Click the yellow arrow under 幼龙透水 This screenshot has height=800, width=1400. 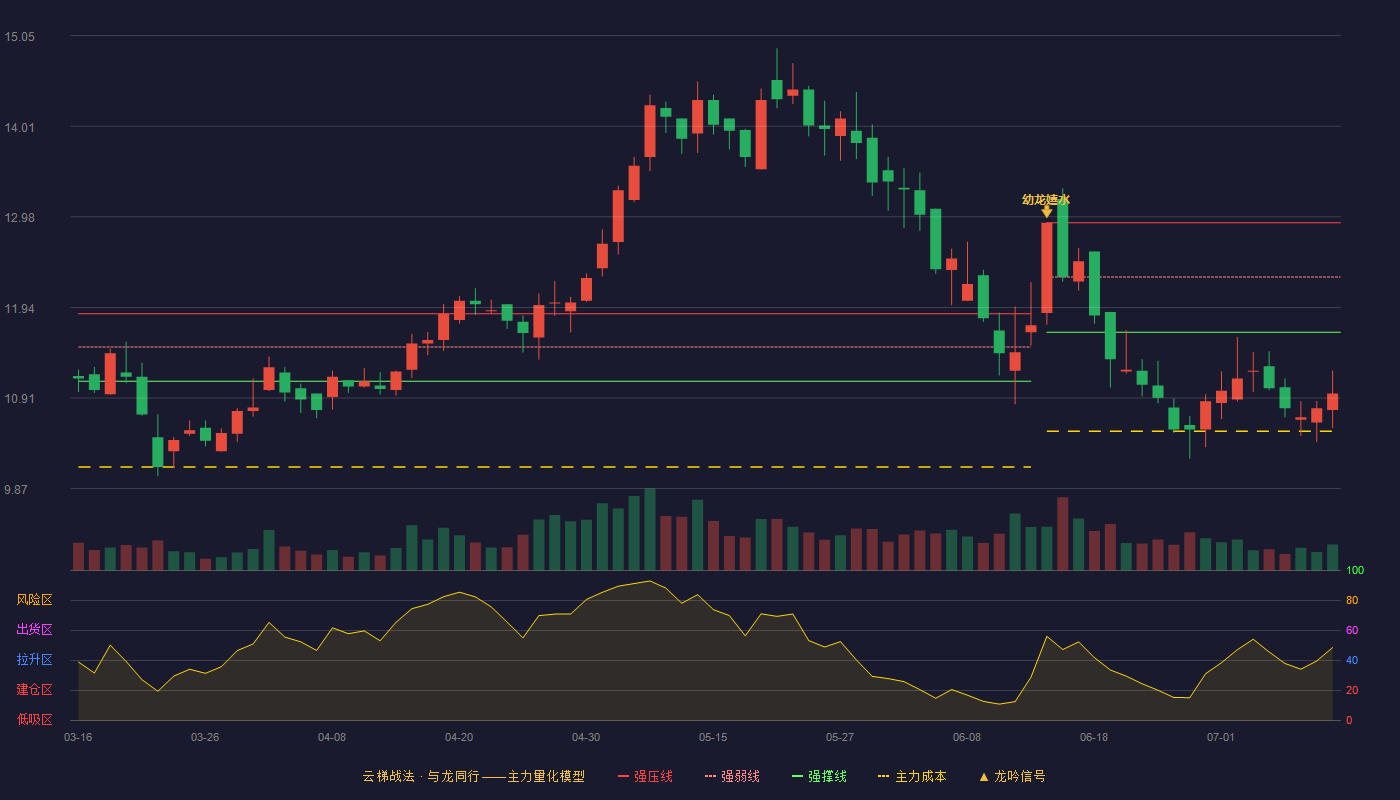click(1047, 212)
